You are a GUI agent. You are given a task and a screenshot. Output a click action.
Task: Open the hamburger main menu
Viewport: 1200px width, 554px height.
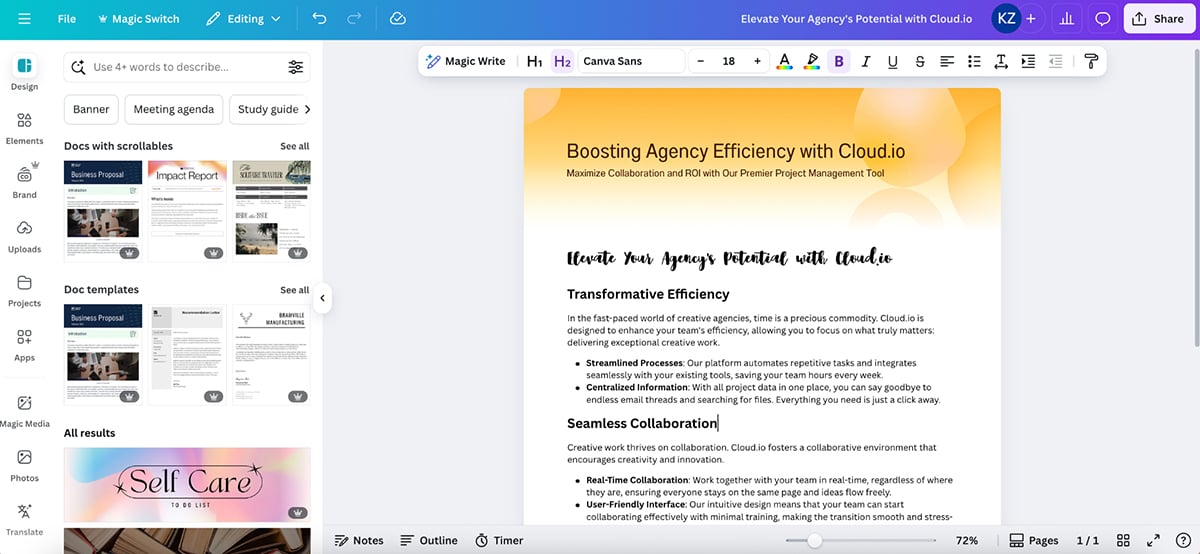pos(24,19)
